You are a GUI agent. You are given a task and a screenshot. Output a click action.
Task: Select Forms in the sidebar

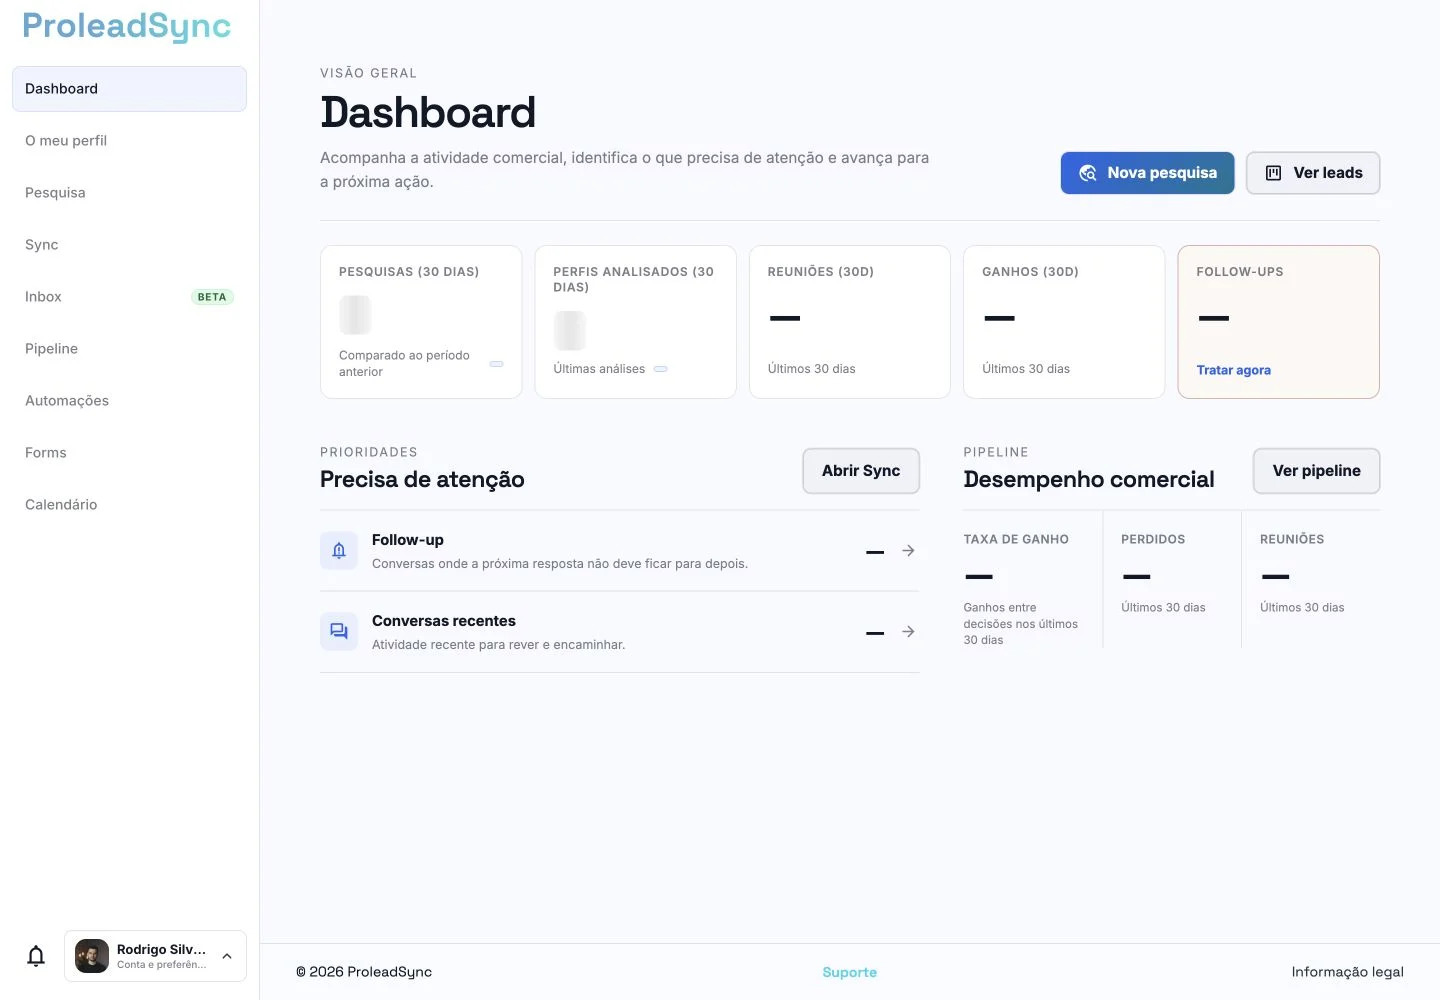click(x=129, y=453)
